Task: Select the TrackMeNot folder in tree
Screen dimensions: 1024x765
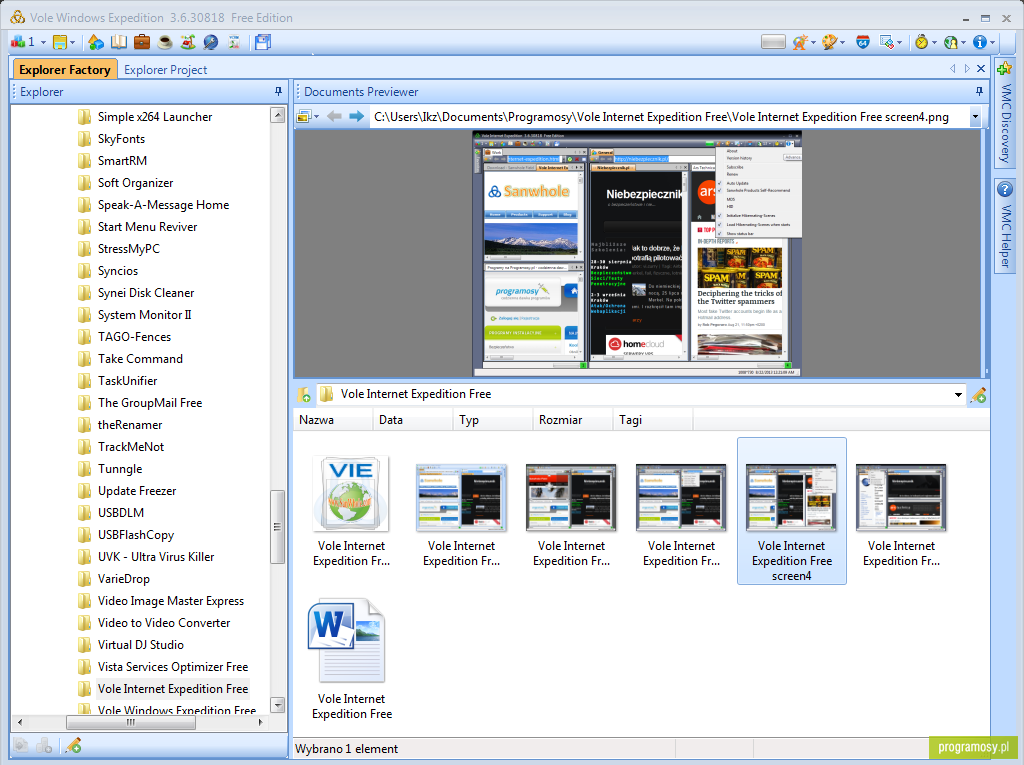Action: tap(131, 447)
